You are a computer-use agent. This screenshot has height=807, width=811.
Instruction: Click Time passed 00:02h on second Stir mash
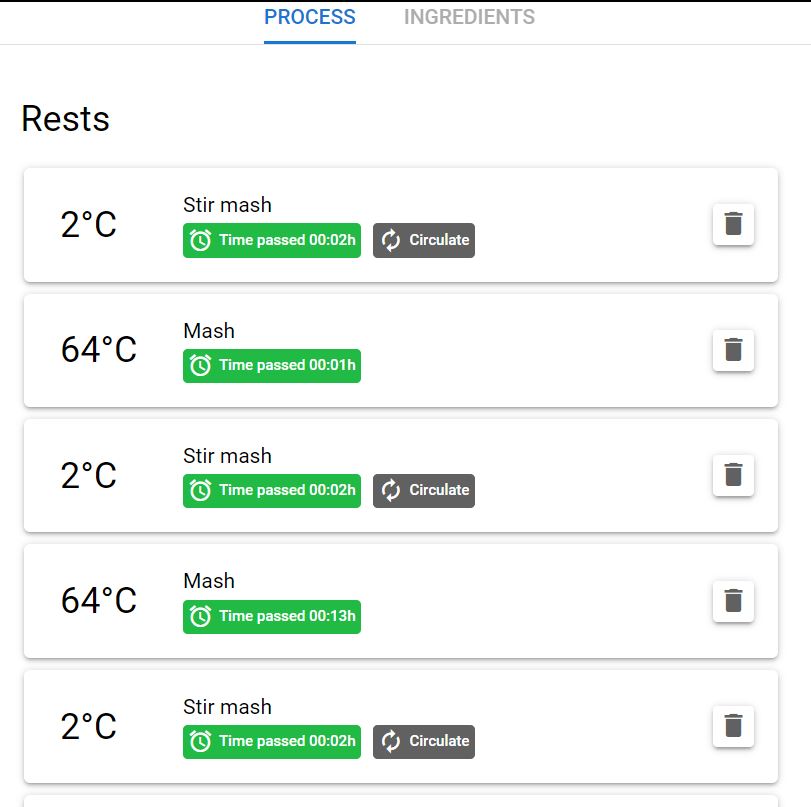pyautogui.click(x=272, y=490)
